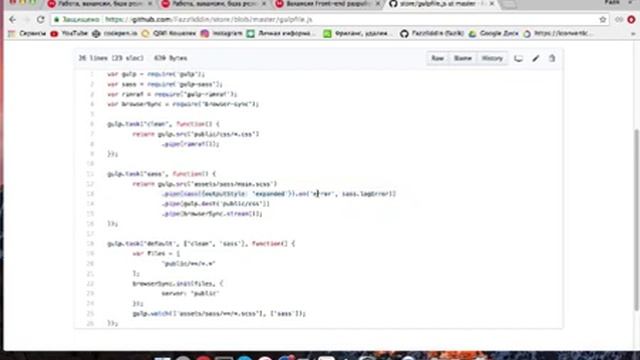Image resolution: width=640 pixels, height=360 pixels.
Task: Click the server: 'public' line
Action: point(191,293)
